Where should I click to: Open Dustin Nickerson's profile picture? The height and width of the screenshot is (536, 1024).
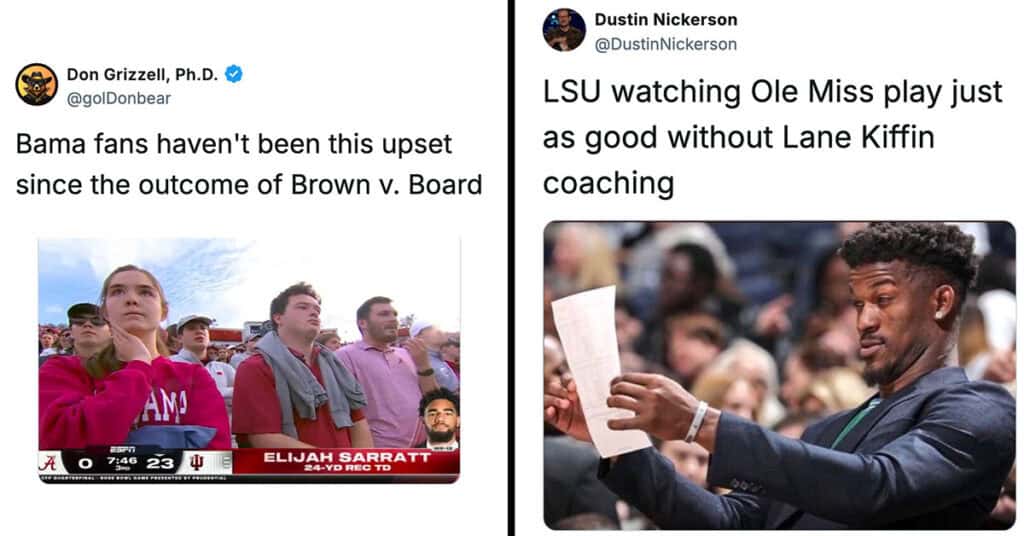pyautogui.click(x=564, y=30)
